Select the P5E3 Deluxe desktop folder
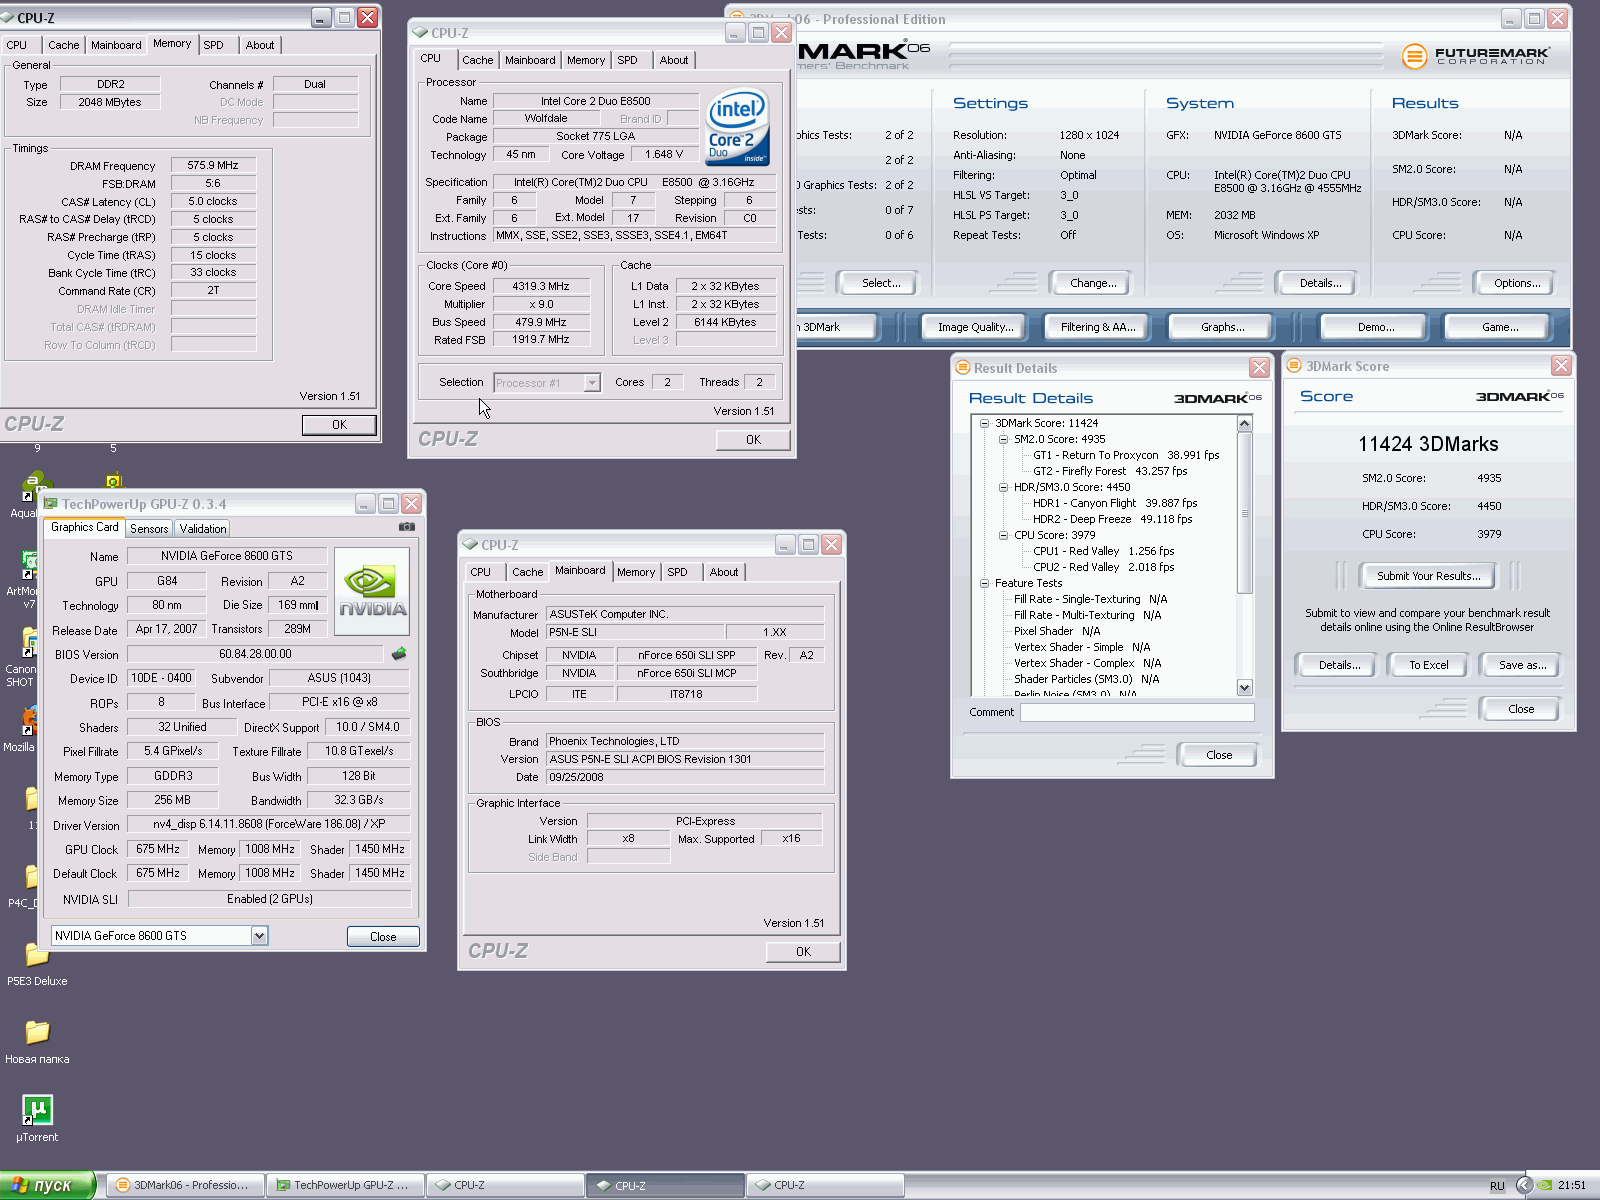This screenshot has height=1200, width=1600. click(x=37, y=962)
